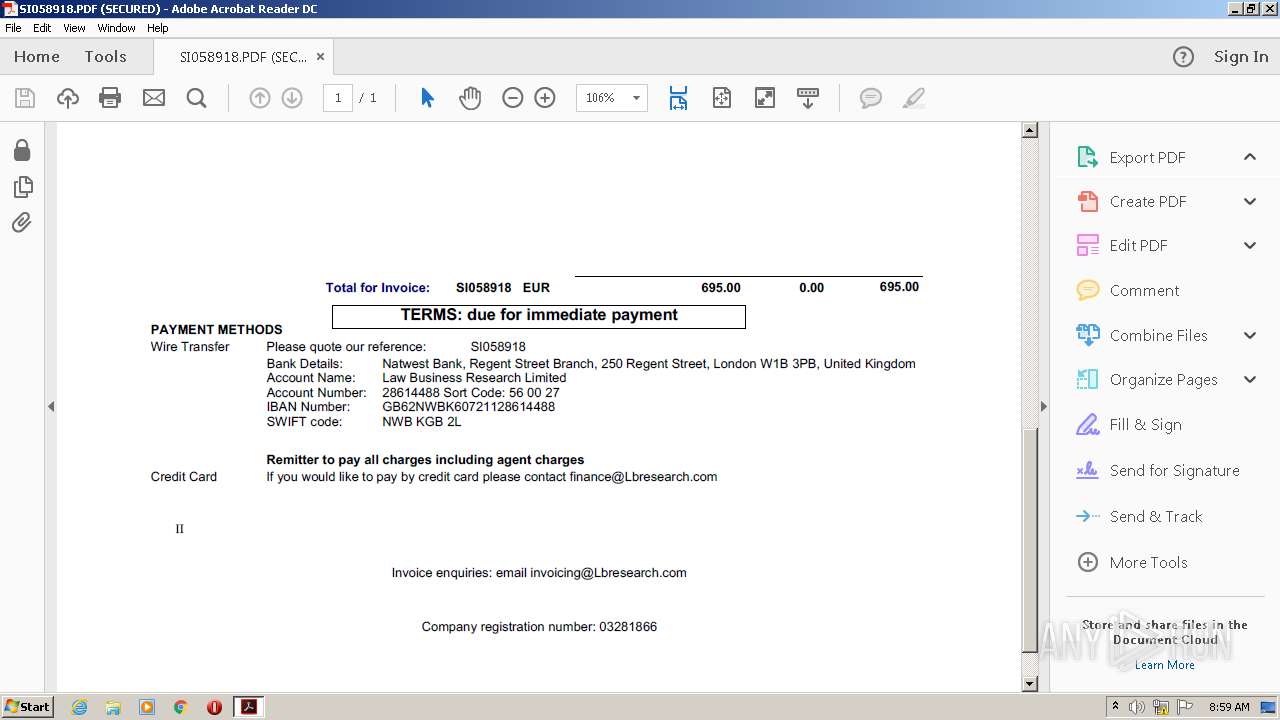Image resolution: width=1280 pixels, height=720 pixels.
Task: Click the taskbar clock 8:59 AM
Action: coord(1229,707)
